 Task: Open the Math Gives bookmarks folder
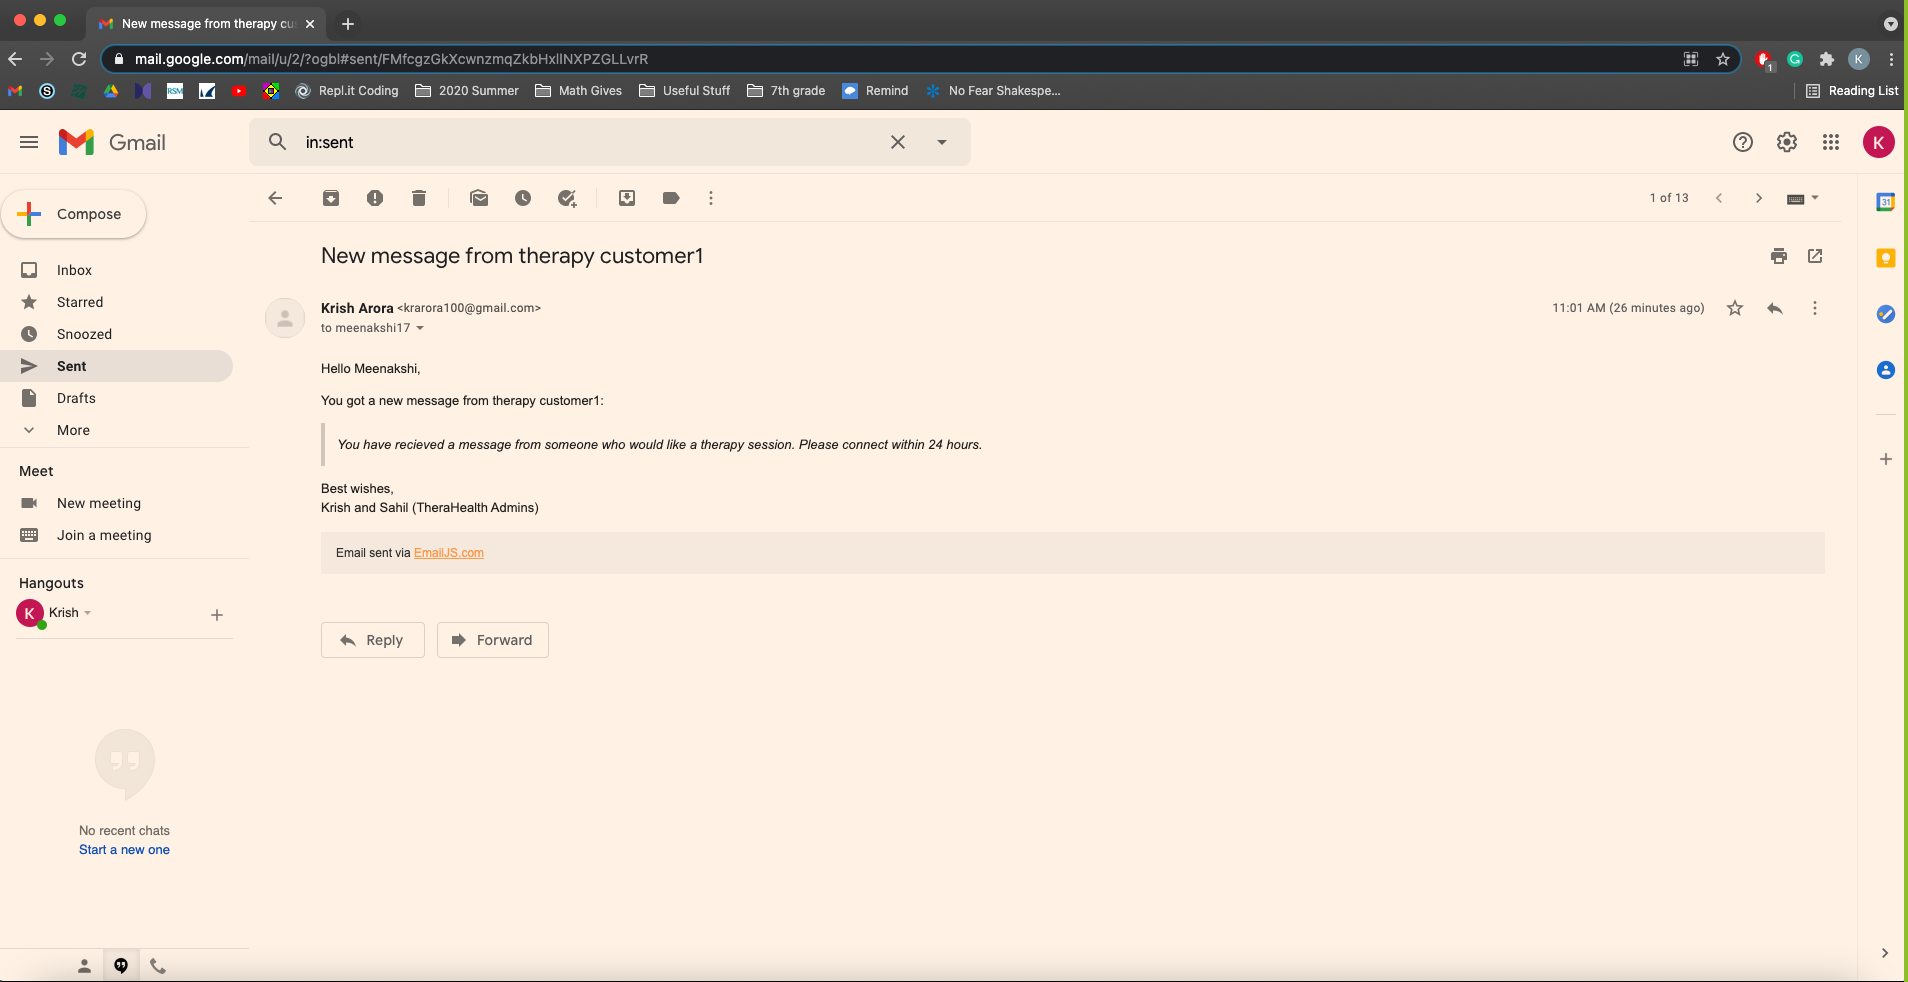[579, 91]
